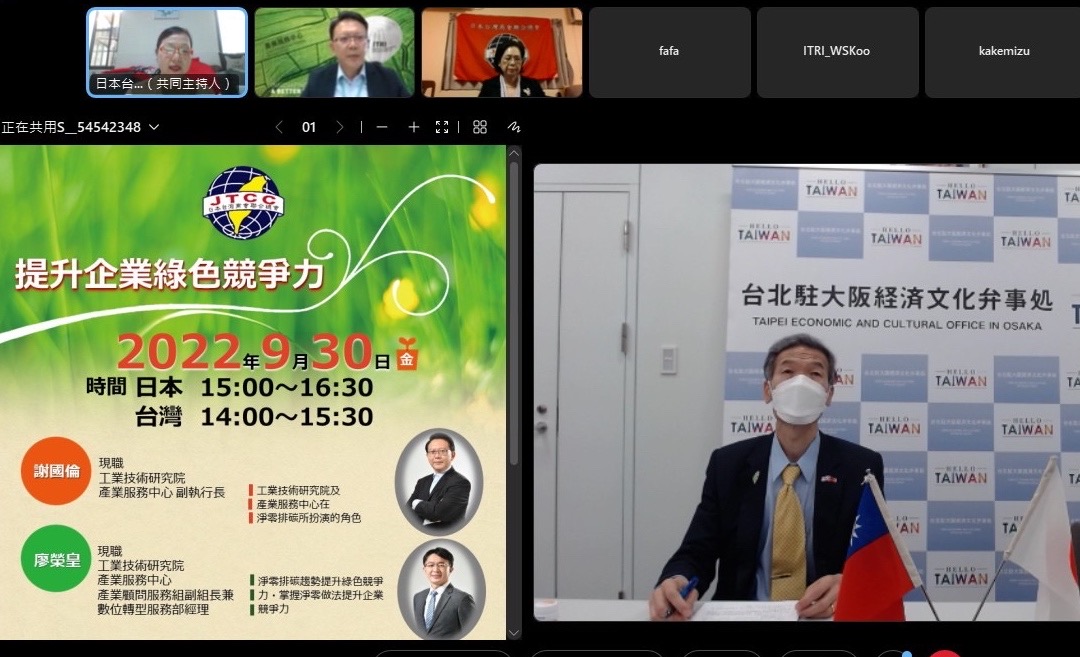Select the kakemizu participant tile

[1002, 52]
